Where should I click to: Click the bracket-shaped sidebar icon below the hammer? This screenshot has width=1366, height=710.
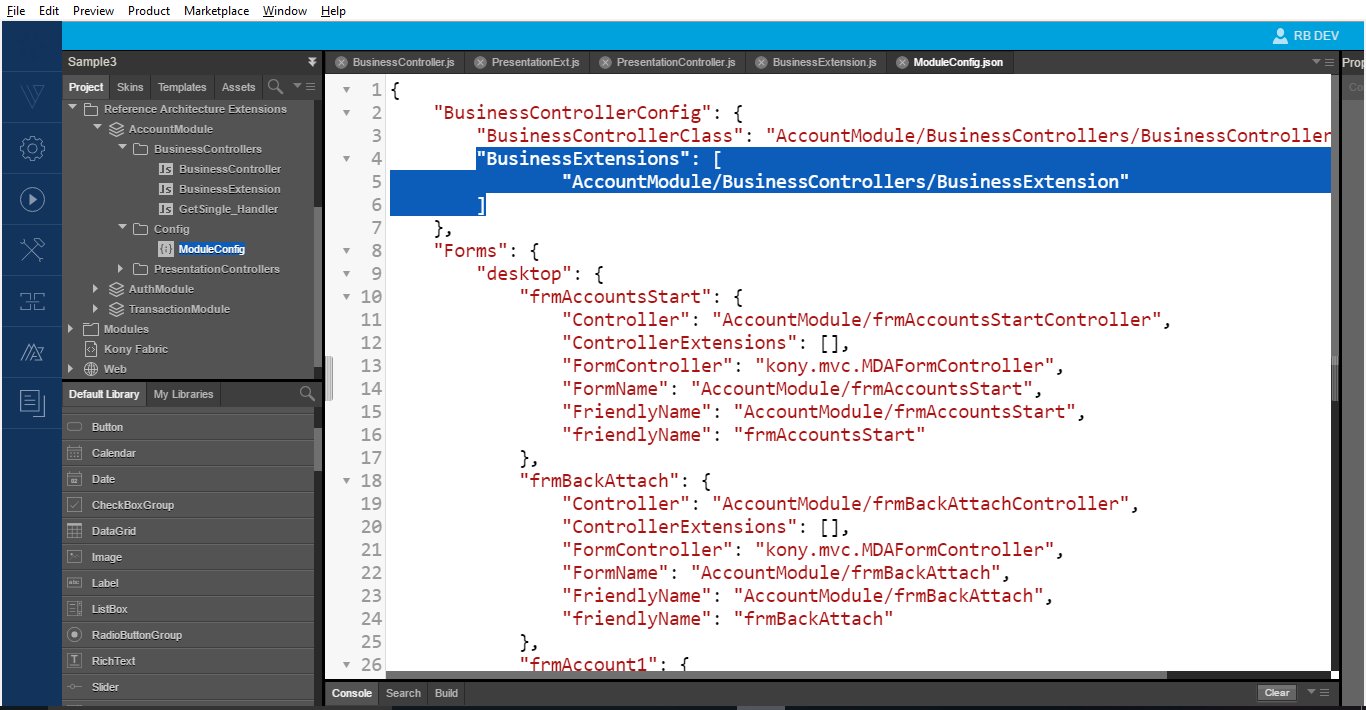32,301
